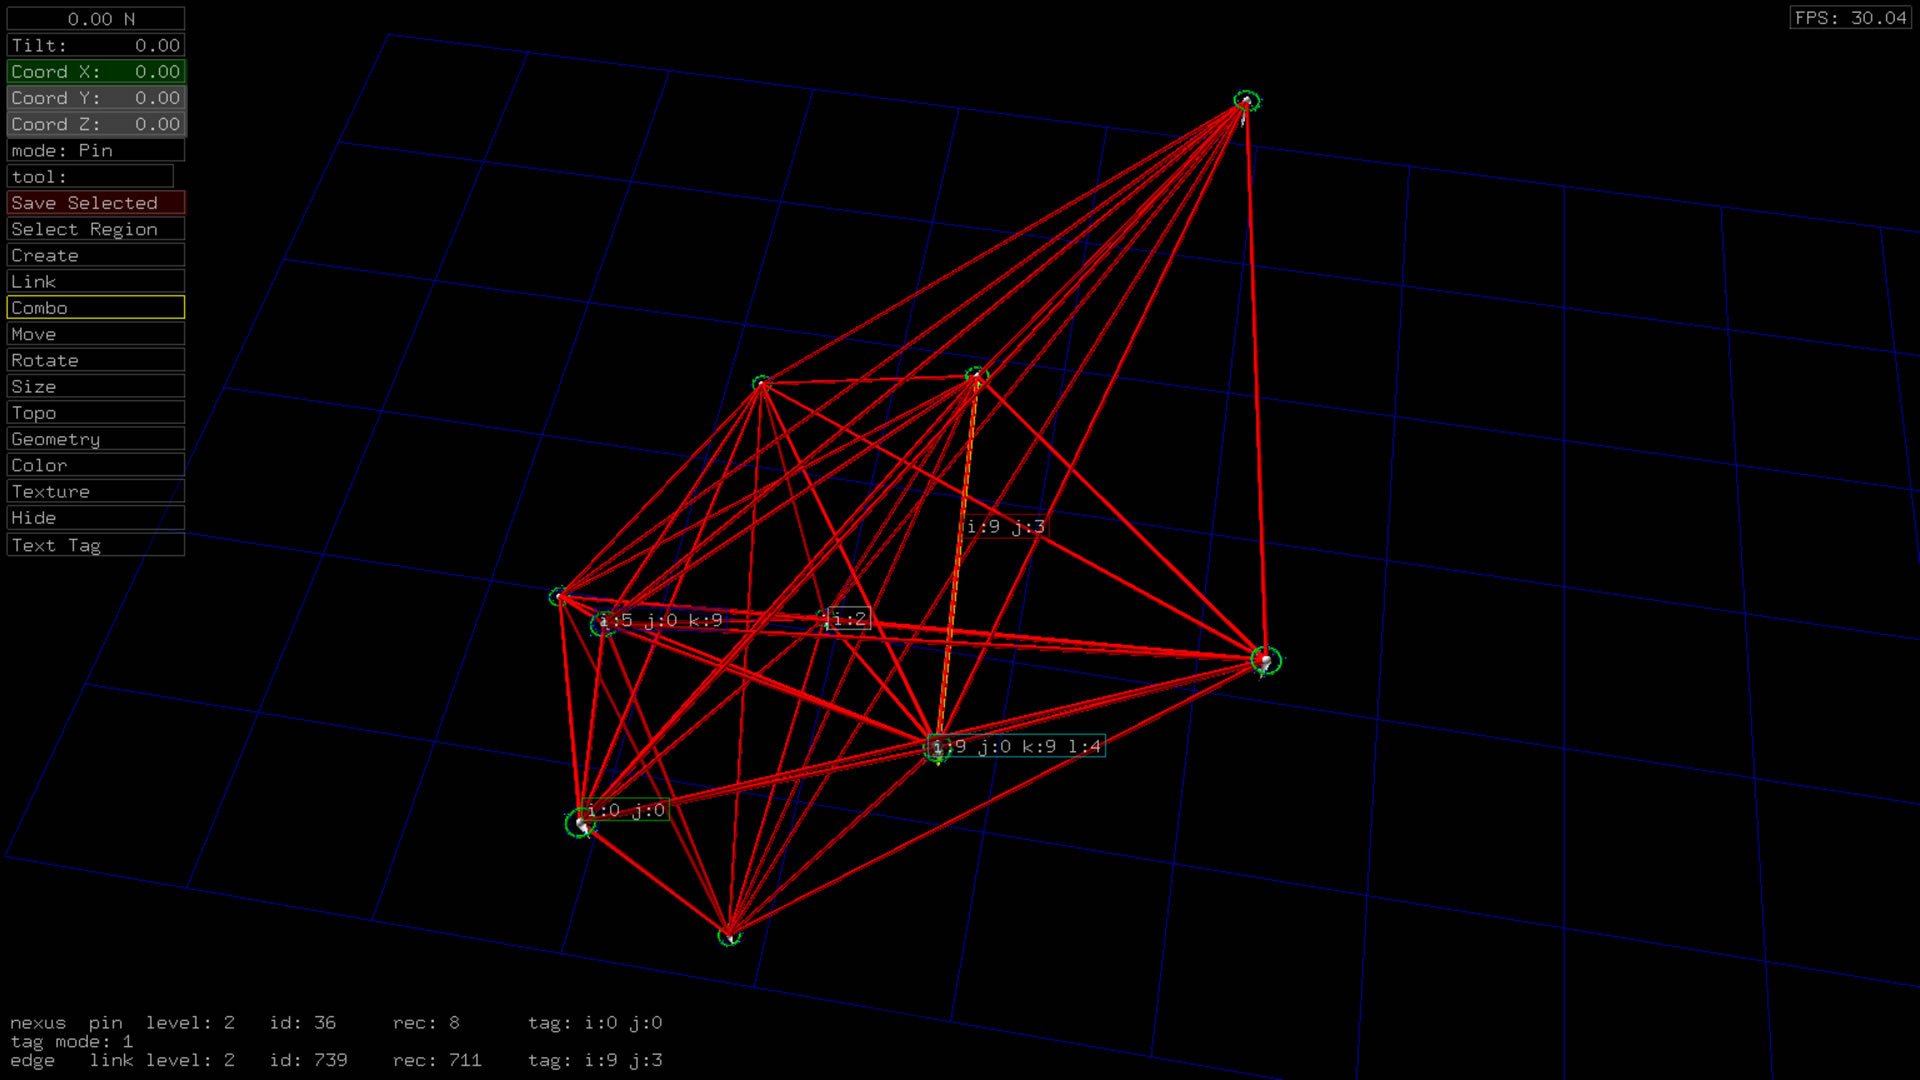Select the i:2 tagged node
1920x1080 pixels.
(825, 619)
